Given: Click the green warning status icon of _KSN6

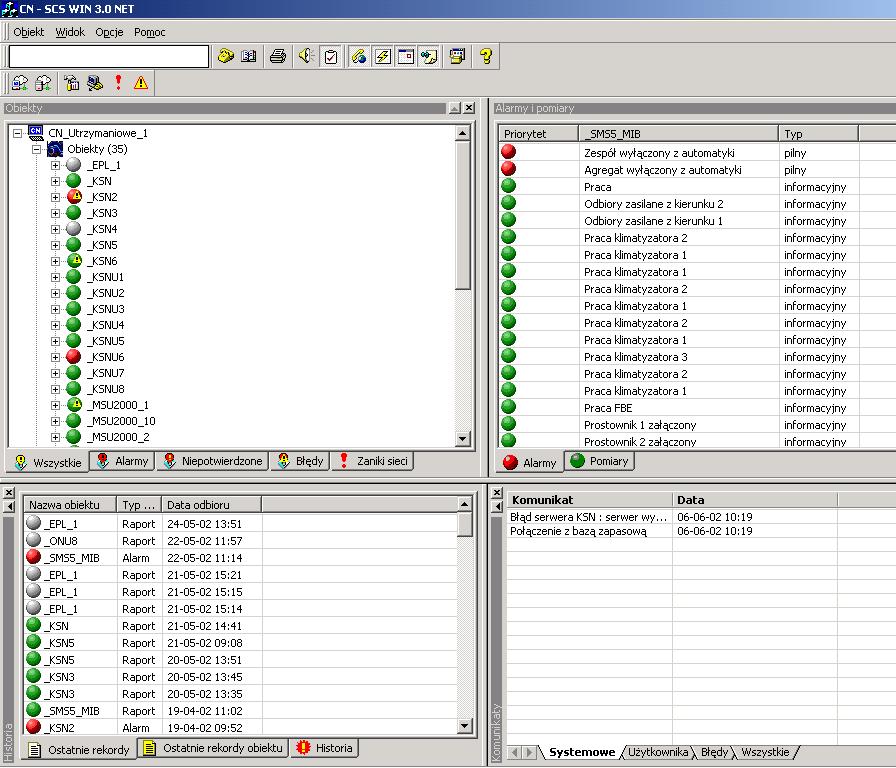Looking at the screenshot, I should click(x=74, y=261).
